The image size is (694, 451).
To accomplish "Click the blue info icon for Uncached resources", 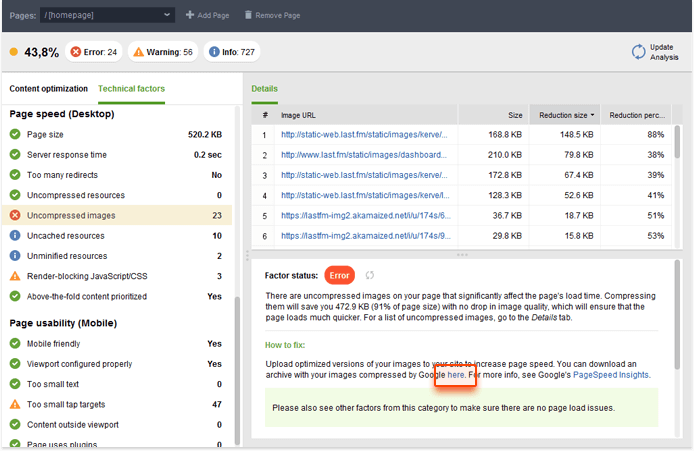I will [15, 236].
